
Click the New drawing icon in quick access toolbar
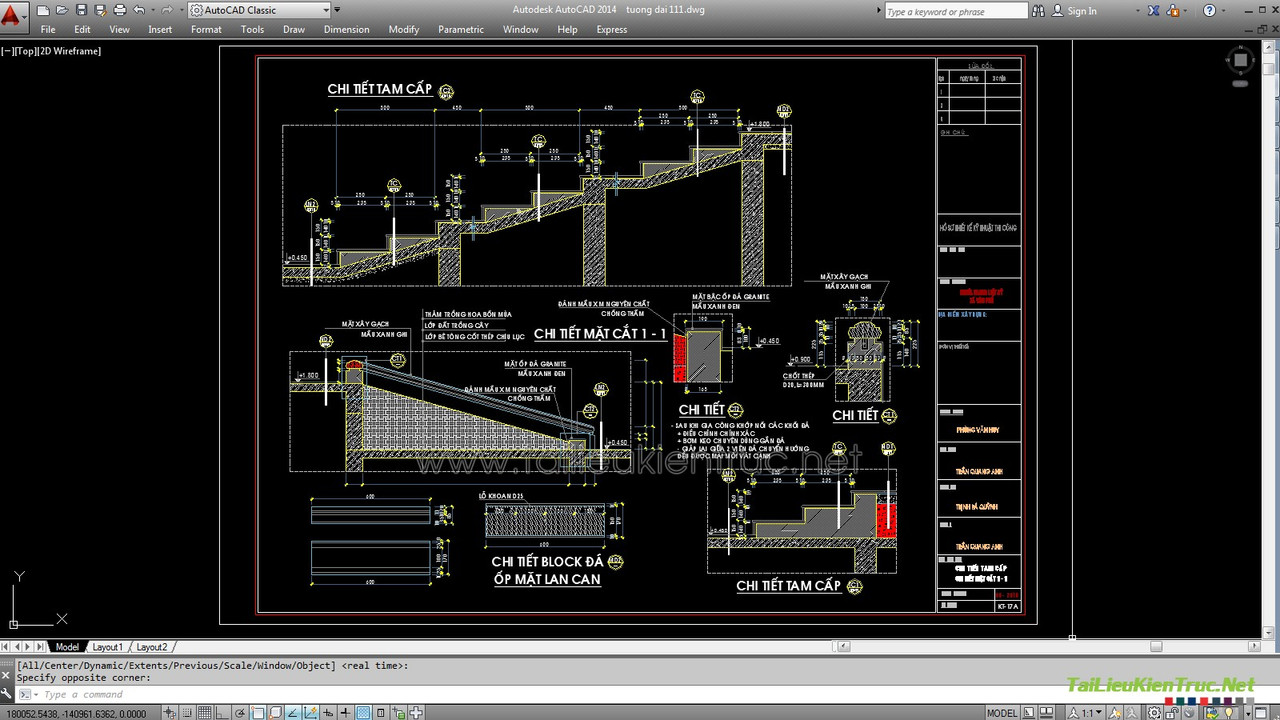(x=43, y=10)
